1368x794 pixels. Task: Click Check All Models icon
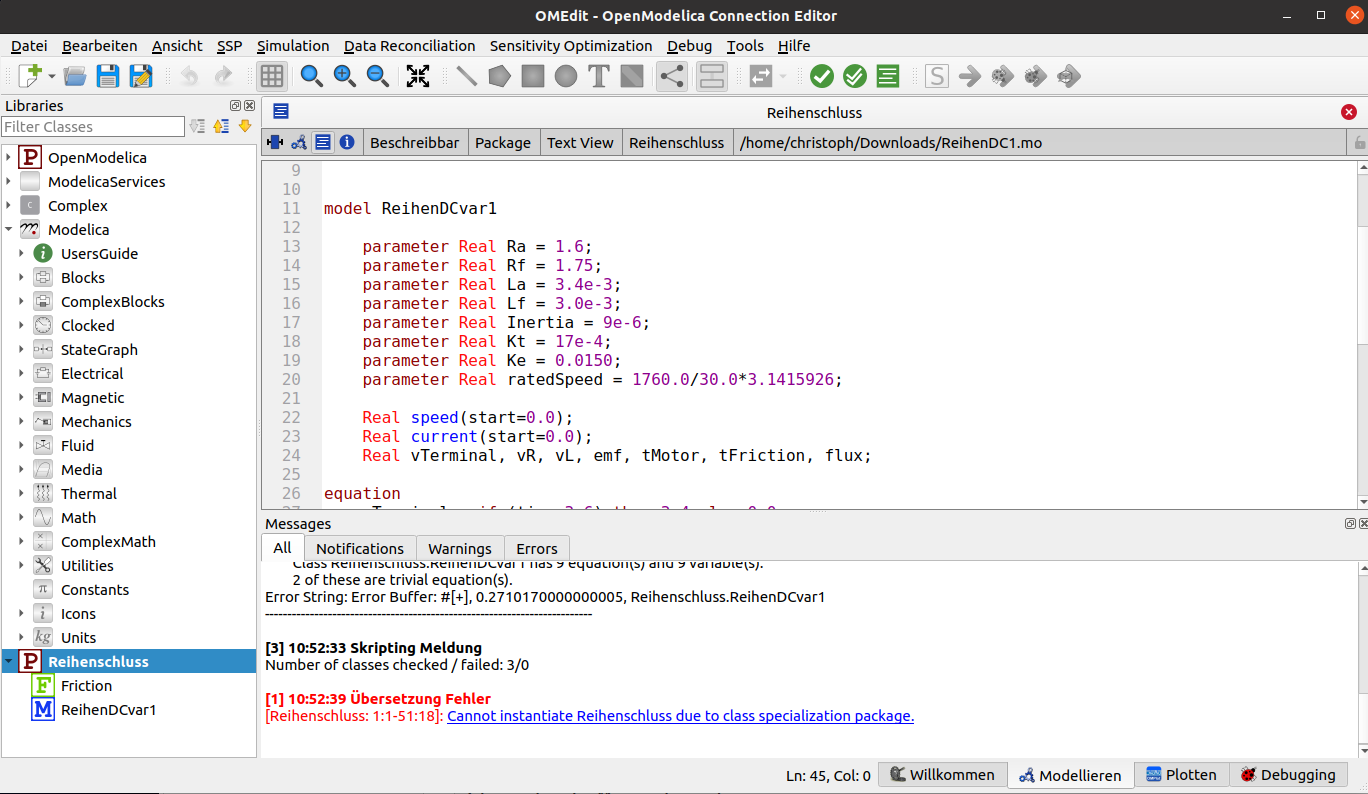pyautogui.click(x=855, y=76)
